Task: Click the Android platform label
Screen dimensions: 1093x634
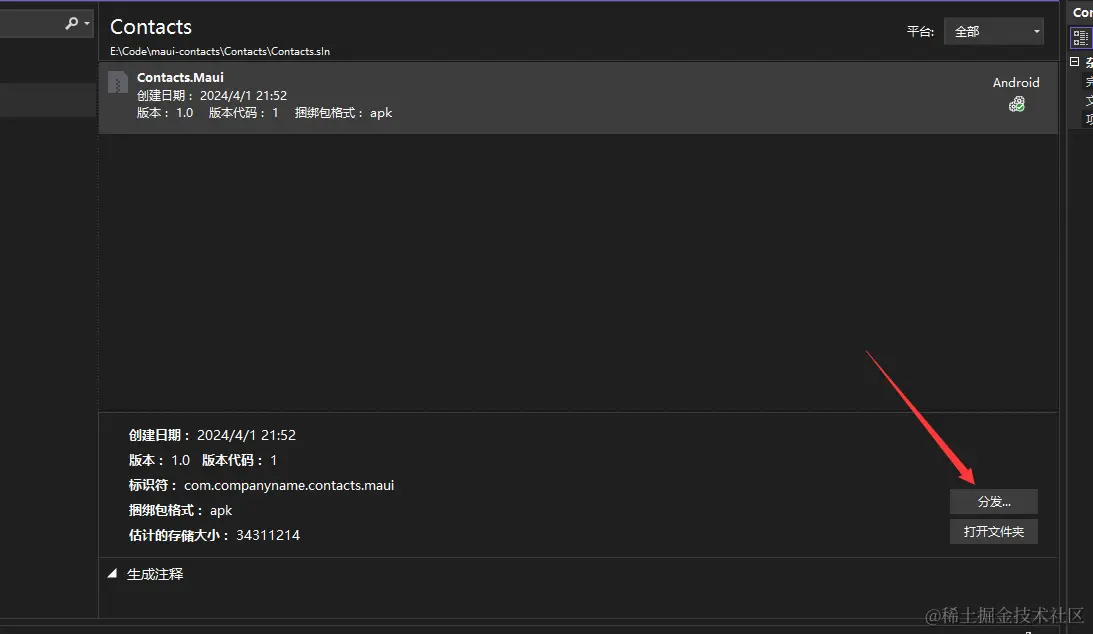Action: pyautogui.click(x=1016, y=83)
